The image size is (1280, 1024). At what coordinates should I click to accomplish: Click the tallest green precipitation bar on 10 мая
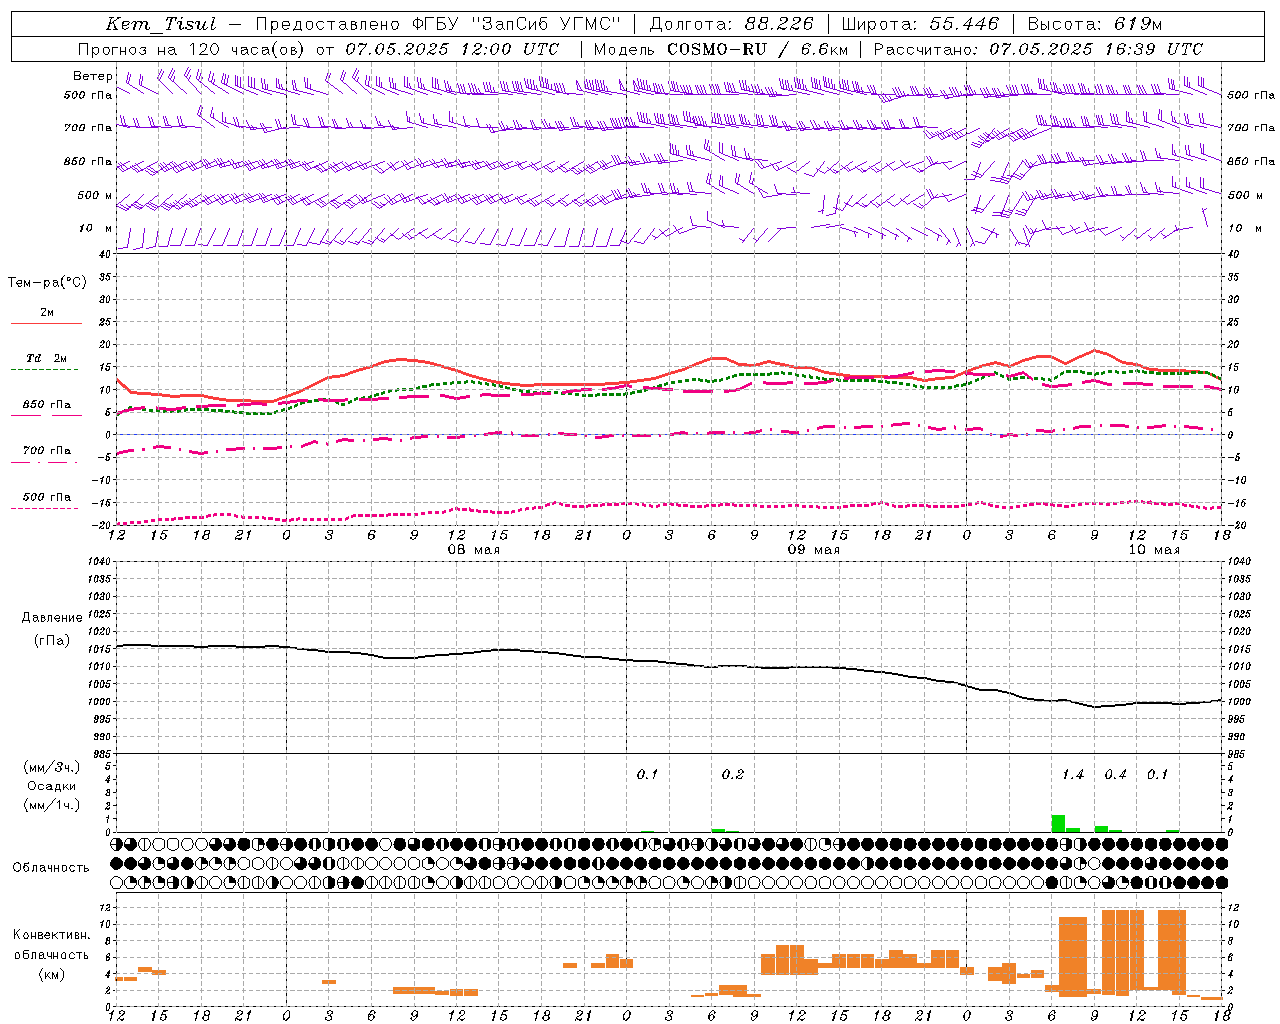[1058, 823]
